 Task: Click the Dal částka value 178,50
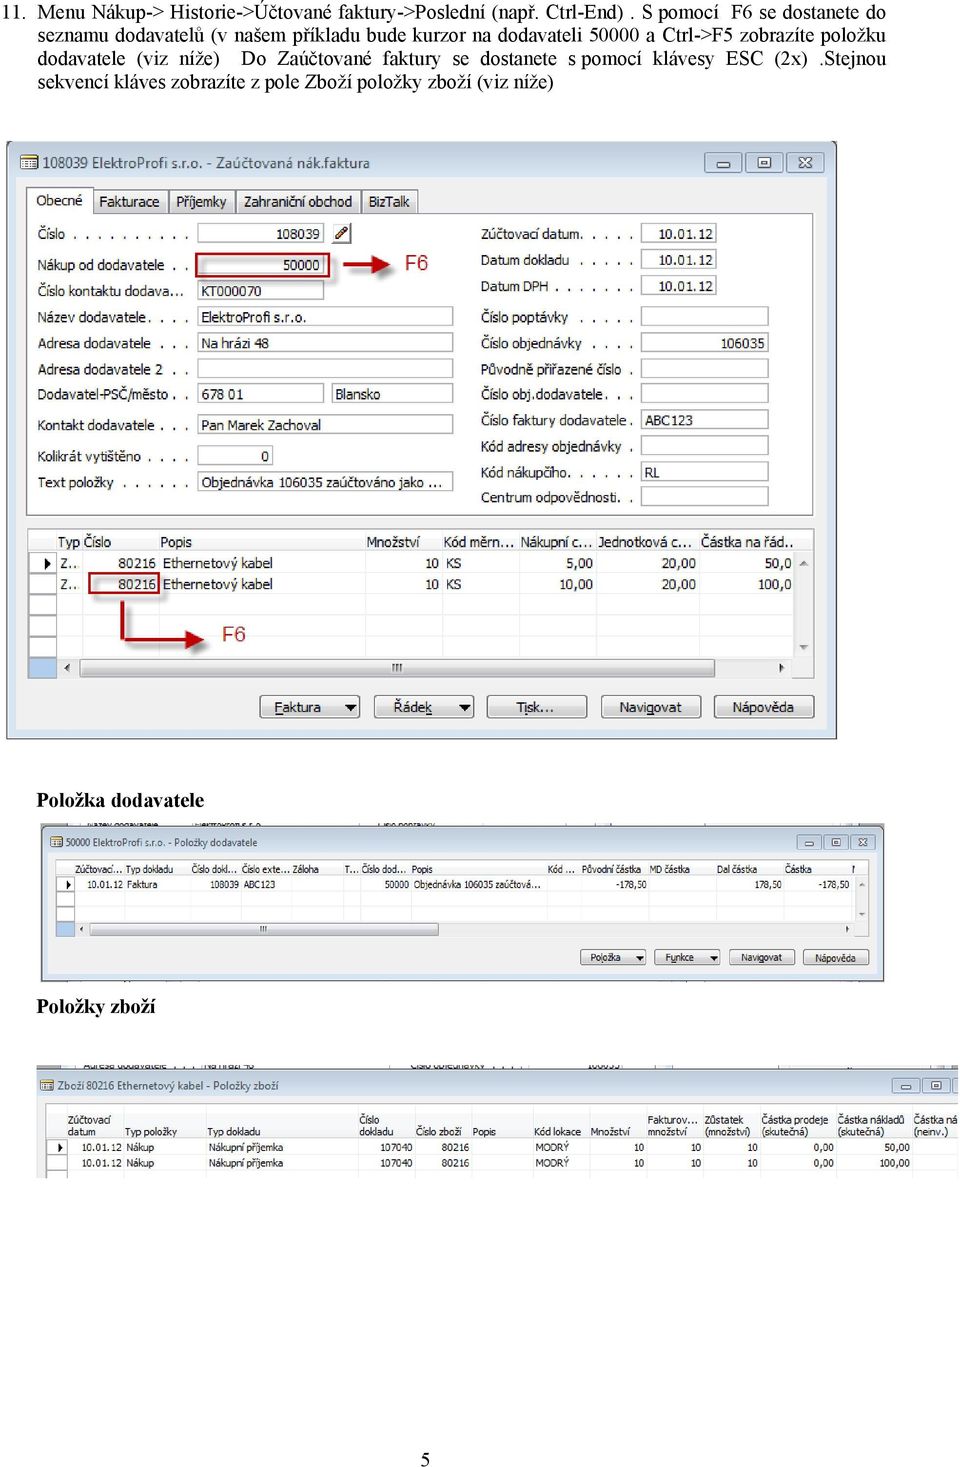[x=767, y=884]
